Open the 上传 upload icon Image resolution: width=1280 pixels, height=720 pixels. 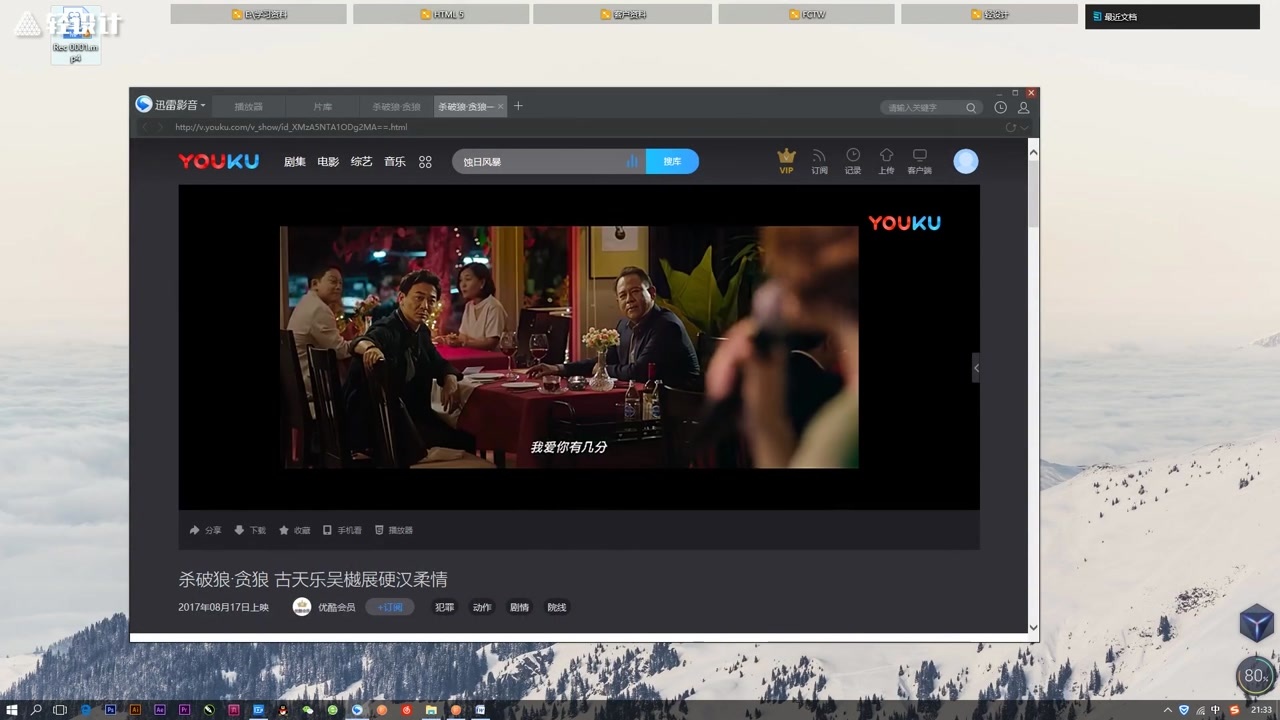pos(886,161)
